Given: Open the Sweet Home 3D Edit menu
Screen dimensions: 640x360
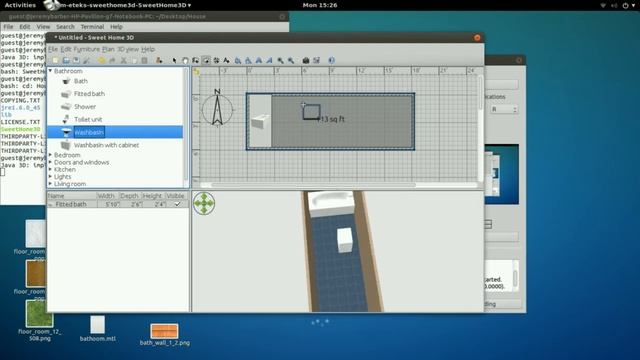Looking at the screenshot, I should coord(66,49).
